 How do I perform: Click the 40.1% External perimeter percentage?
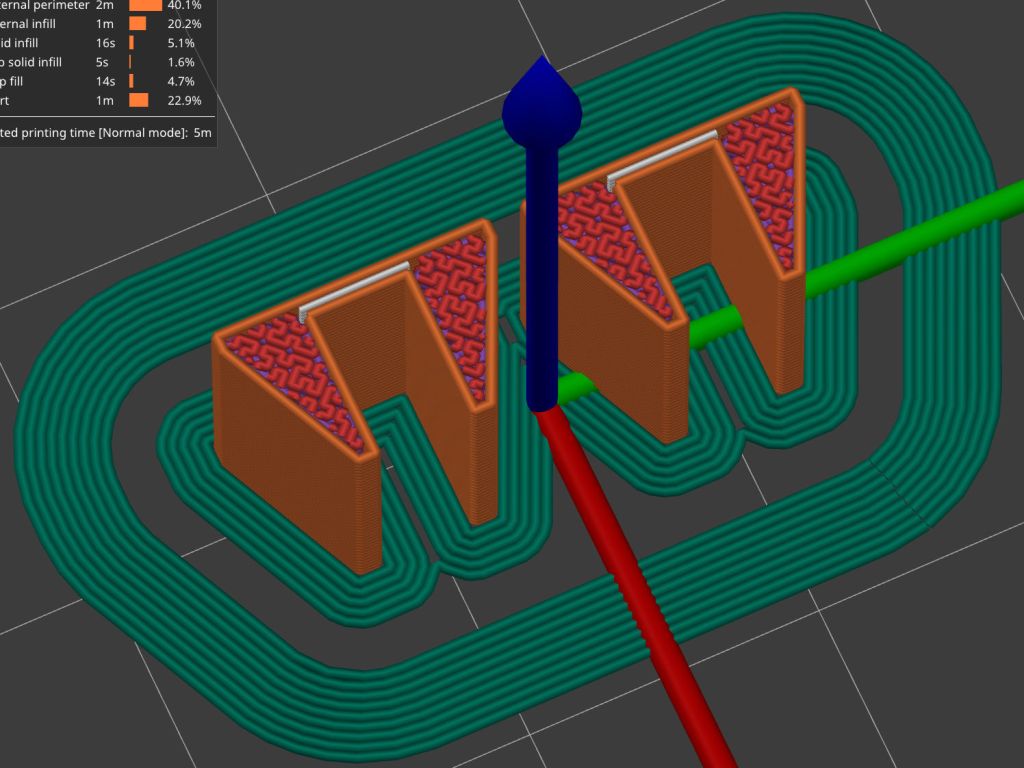[x=185, y=5]
